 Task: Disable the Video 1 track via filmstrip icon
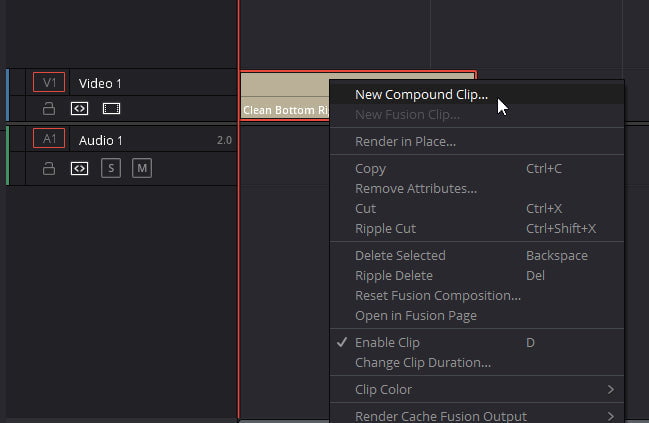[111, 109]
